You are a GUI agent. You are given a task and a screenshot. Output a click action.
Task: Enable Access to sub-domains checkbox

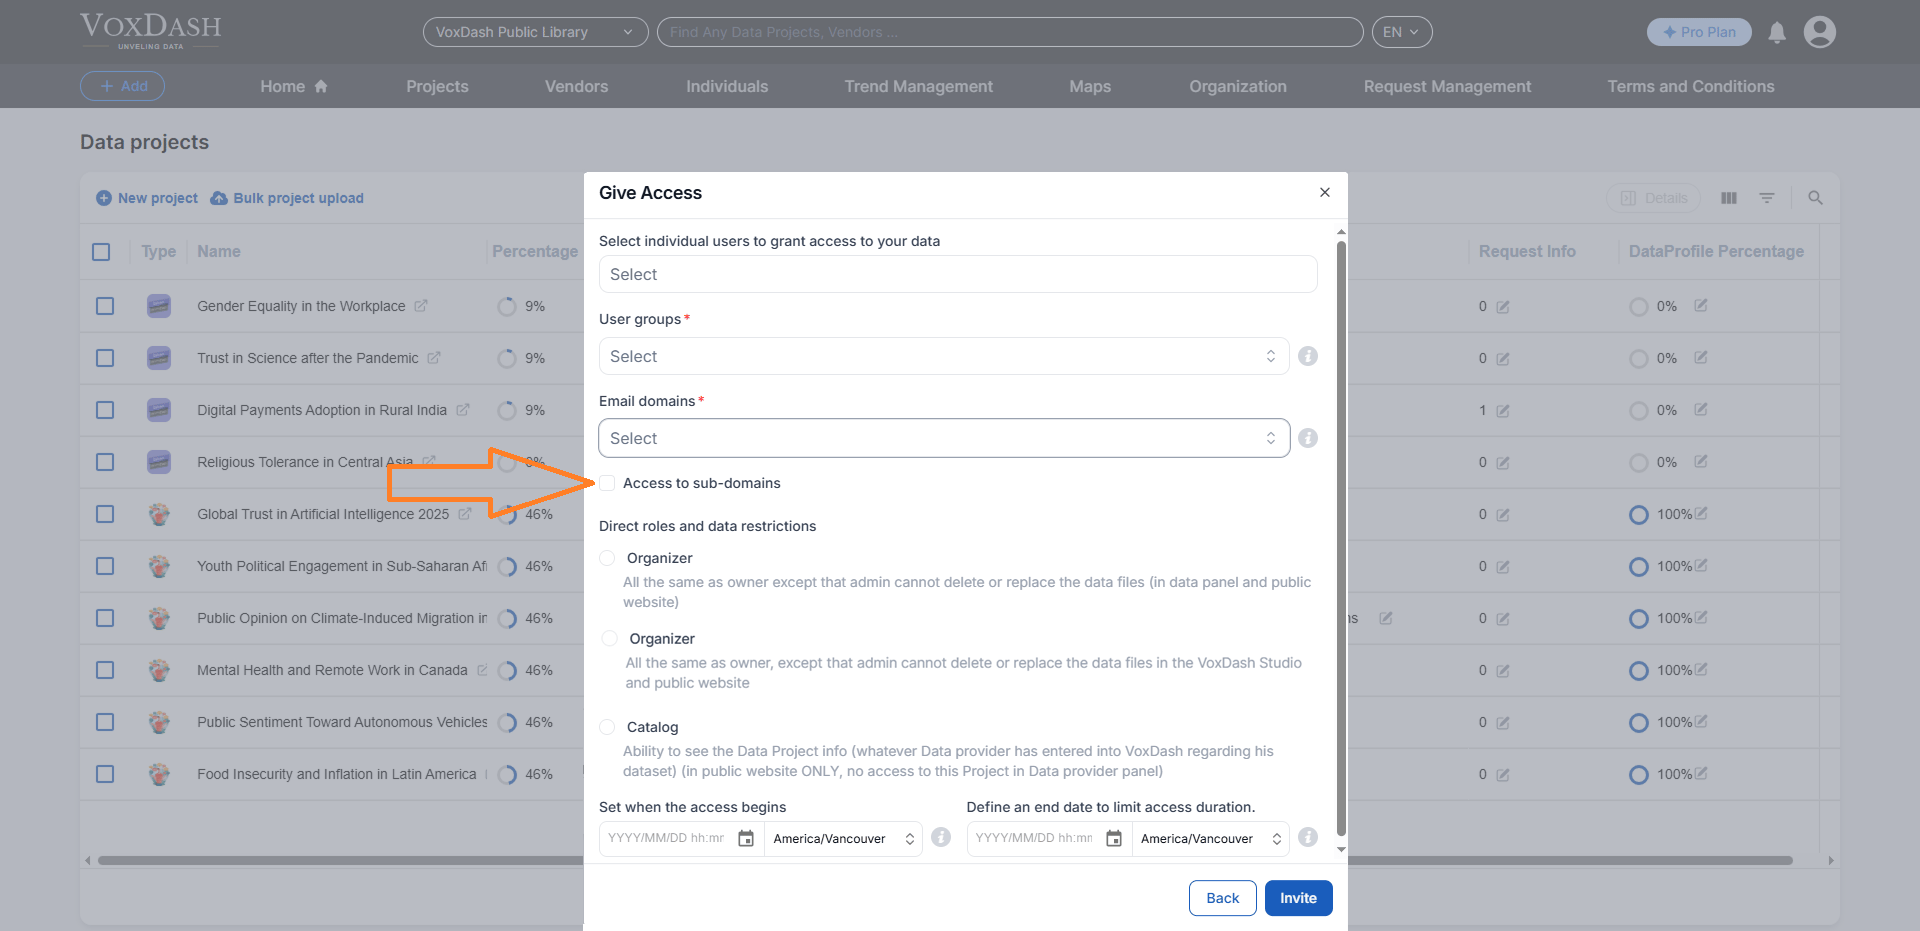607,483
